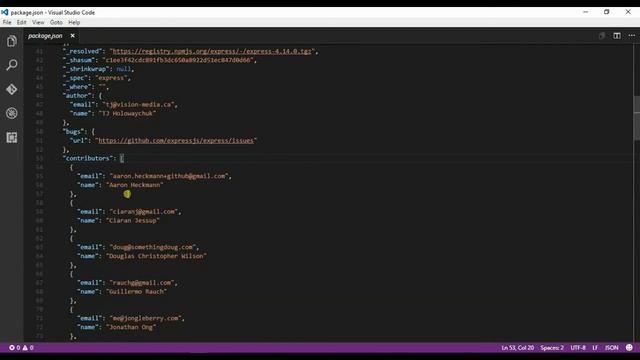
Task: Click the "Ciaran Jessup" name value
Action: point(133,220)
